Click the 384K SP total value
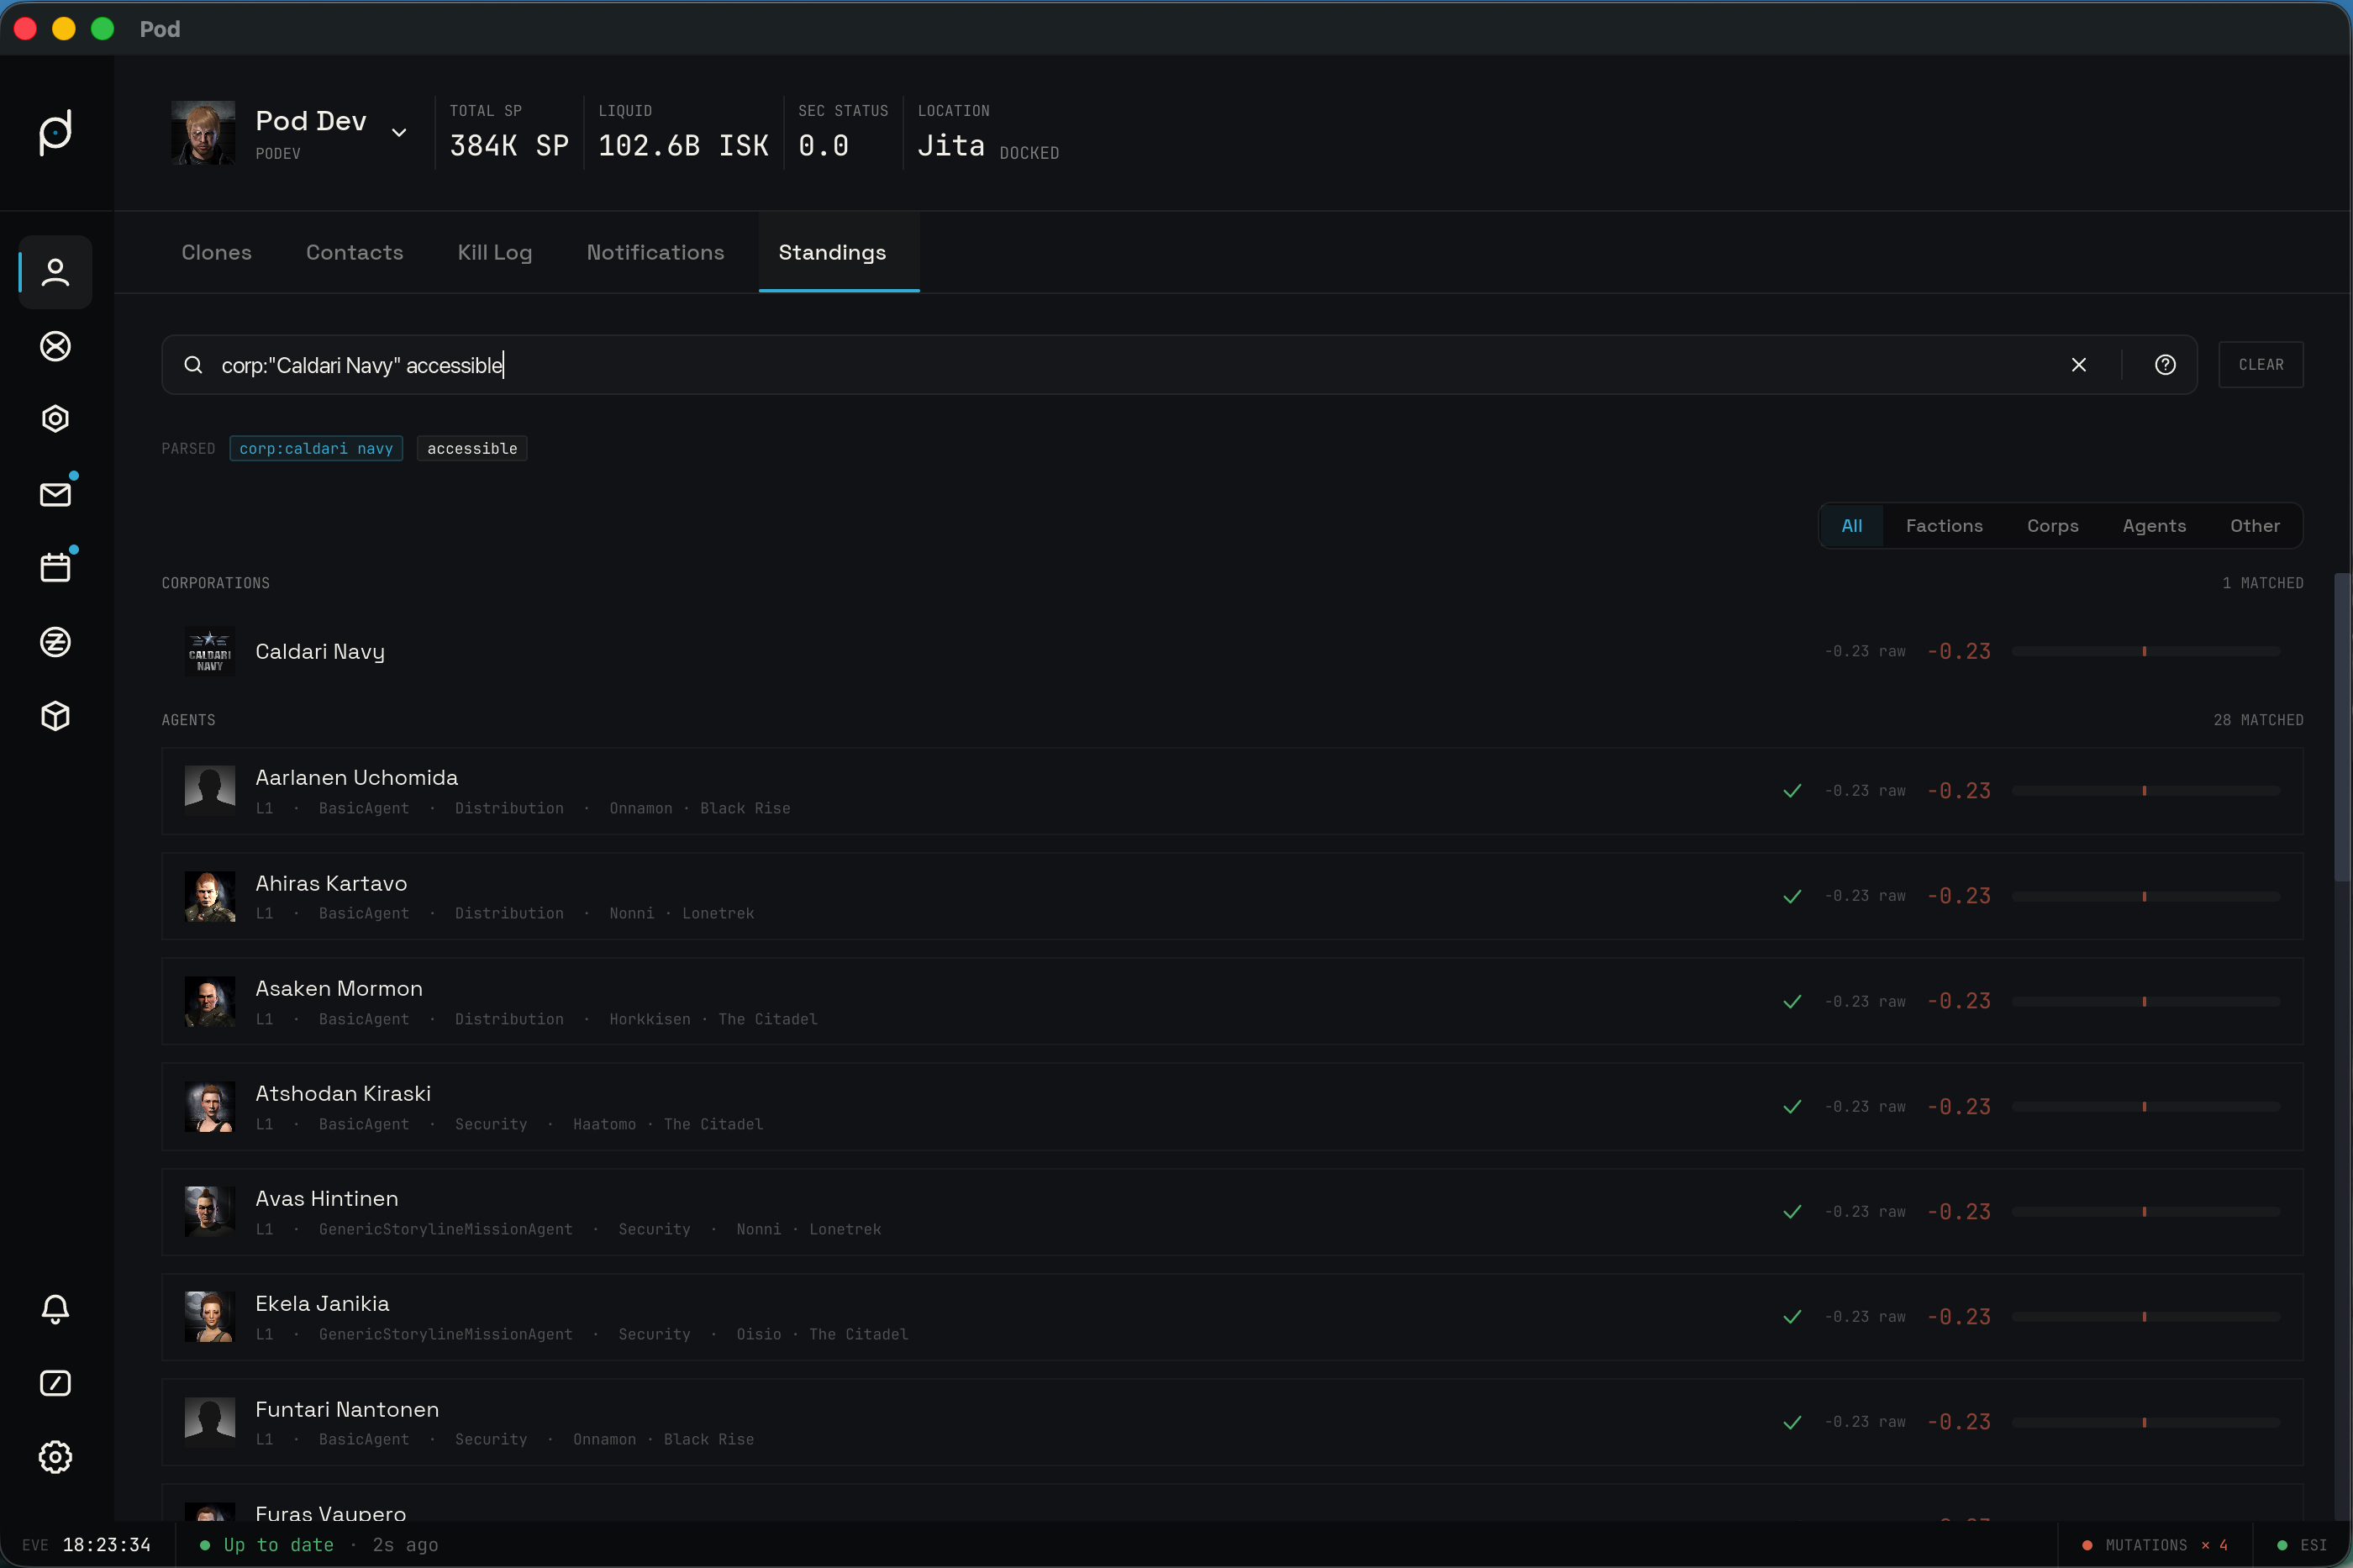The width and height of the screenshot is (2353, 1568). tap(509, 146)
